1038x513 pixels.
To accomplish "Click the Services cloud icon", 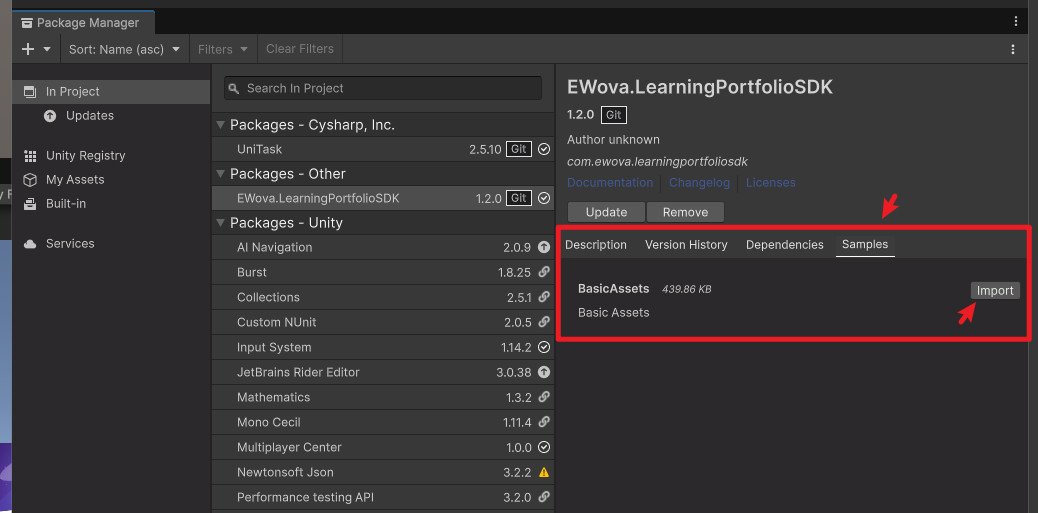I will coord(30,244).
